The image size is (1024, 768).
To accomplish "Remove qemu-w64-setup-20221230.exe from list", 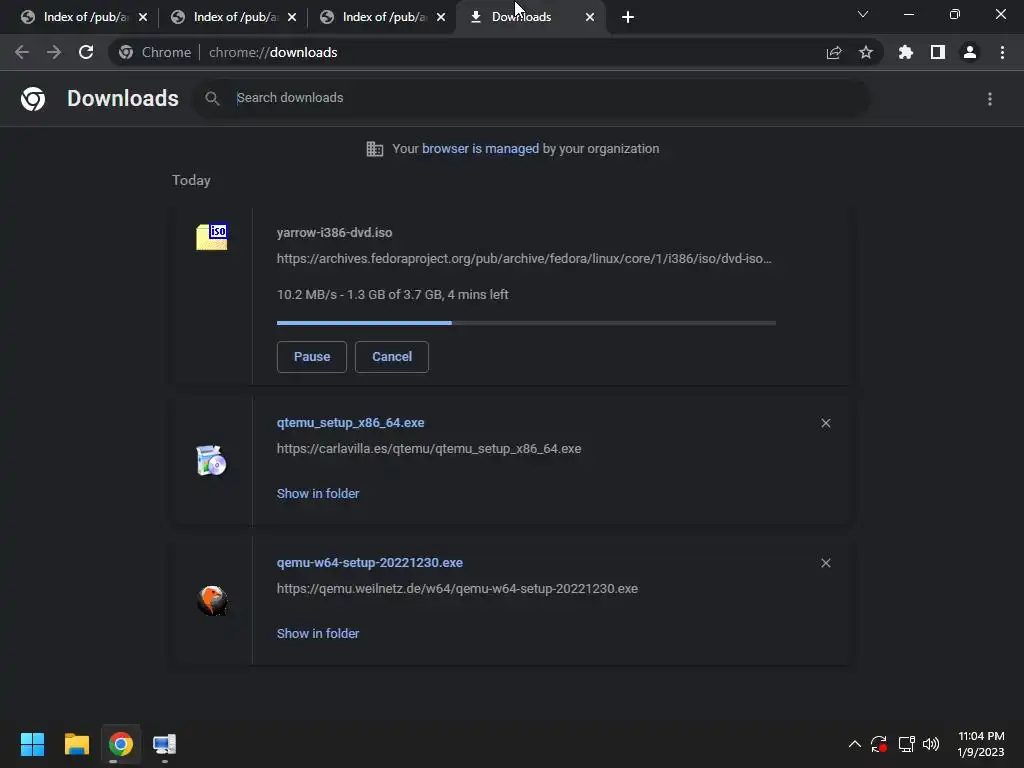I will click(825, 563).
